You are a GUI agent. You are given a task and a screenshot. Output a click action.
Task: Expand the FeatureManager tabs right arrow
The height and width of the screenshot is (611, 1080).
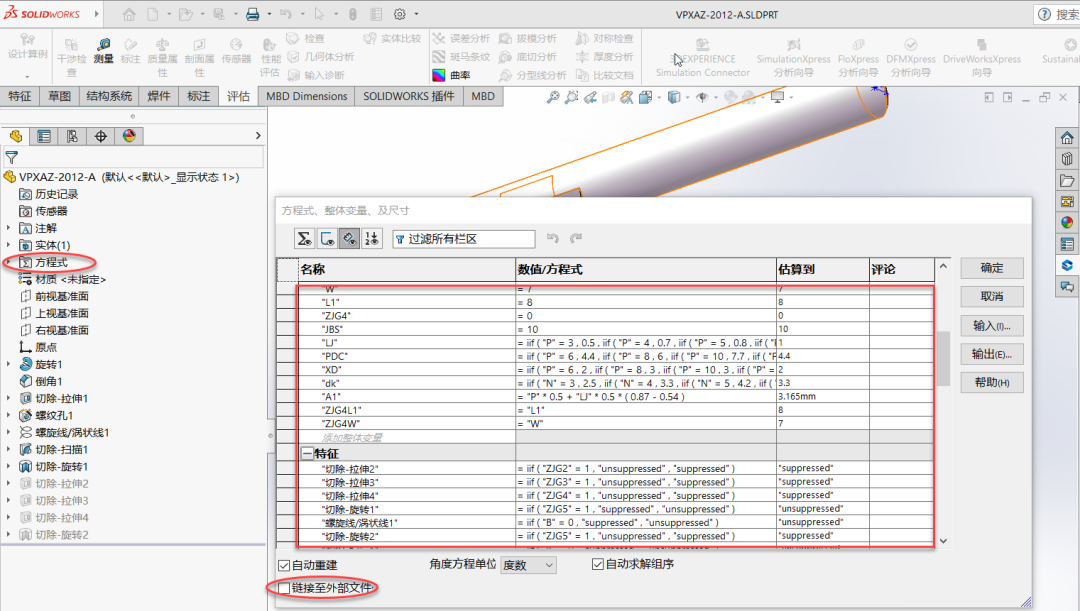pos(258,136)
